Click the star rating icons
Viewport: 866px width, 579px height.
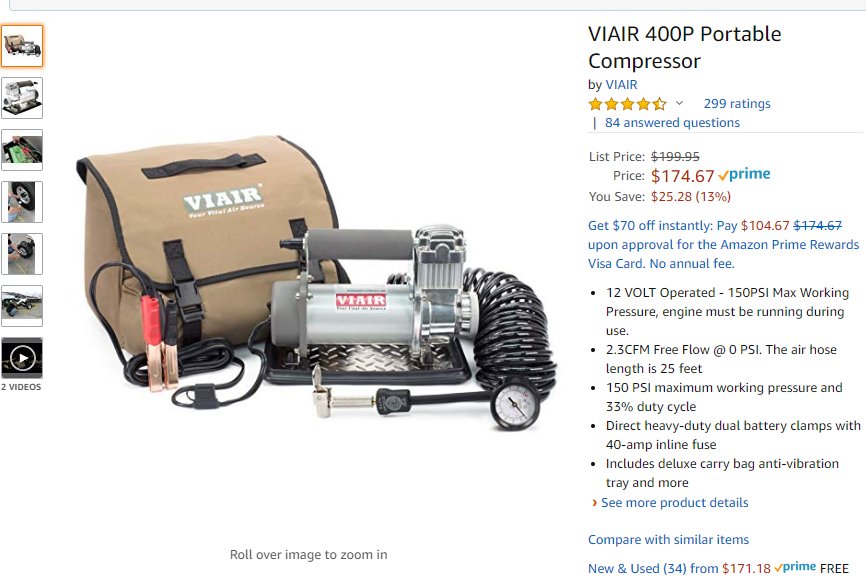627,103
